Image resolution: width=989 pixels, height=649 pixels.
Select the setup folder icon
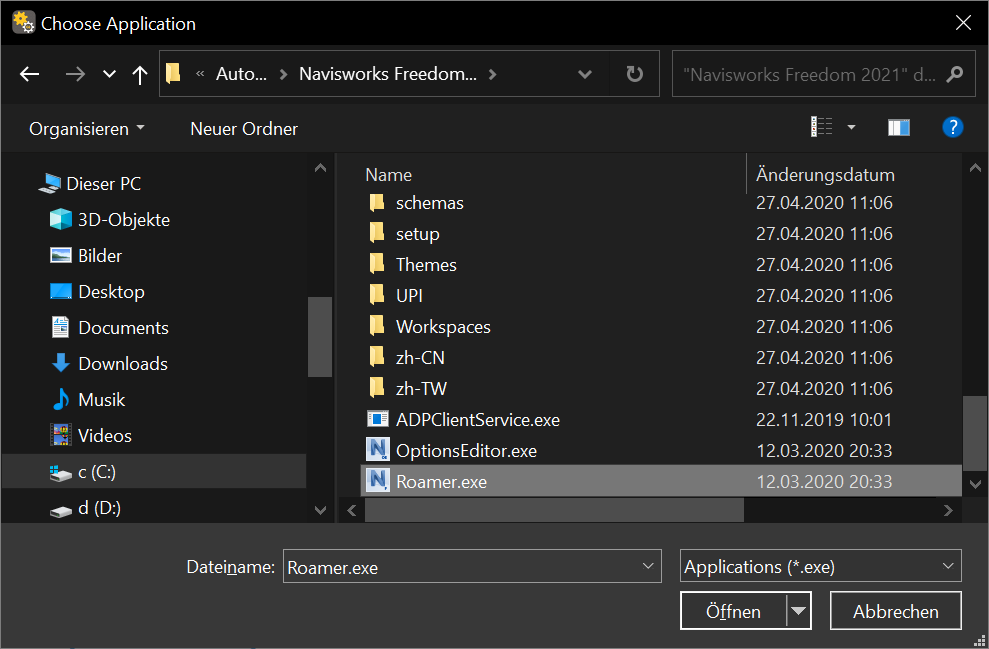[x=377, y=233]
